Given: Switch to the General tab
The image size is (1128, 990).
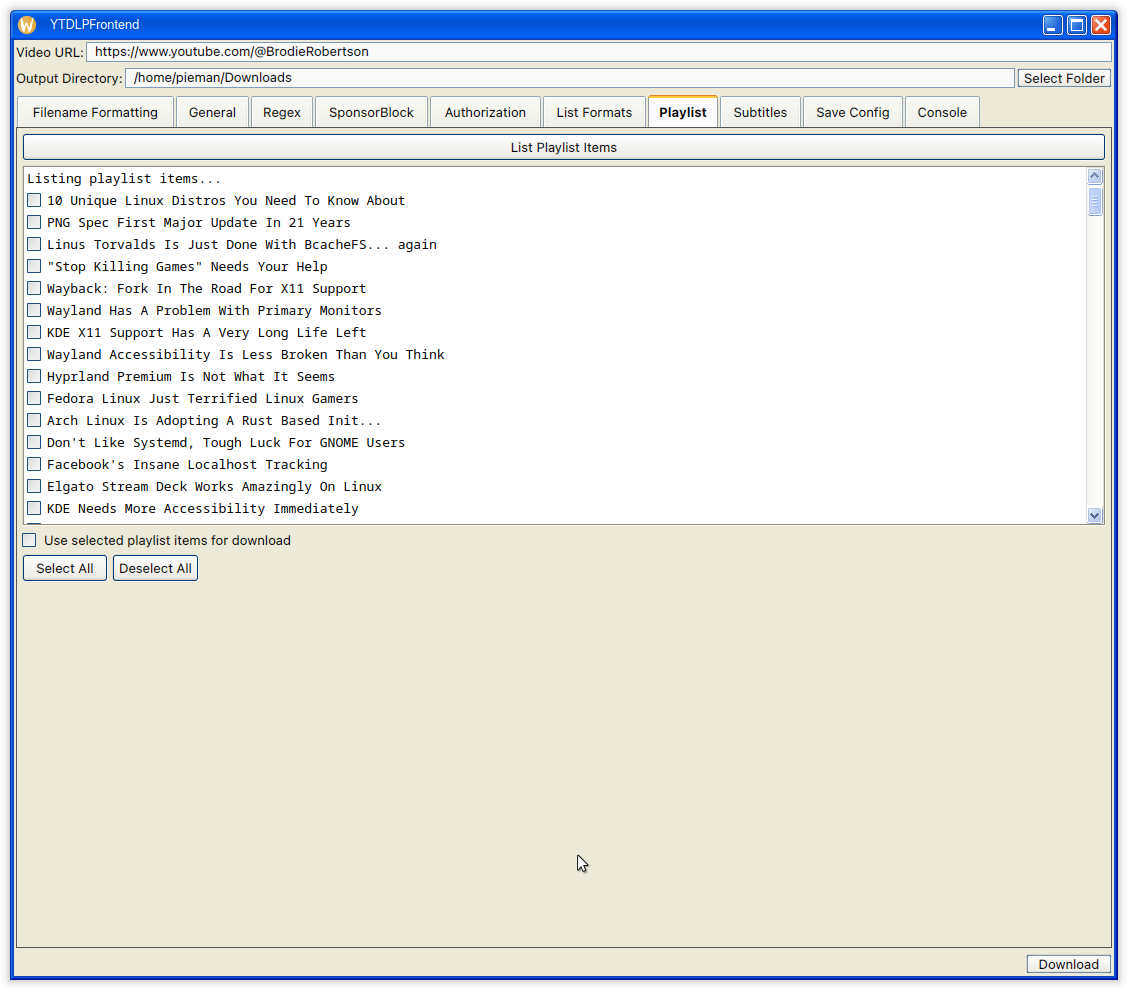Looking at the screenshot, I should (212, 112).
